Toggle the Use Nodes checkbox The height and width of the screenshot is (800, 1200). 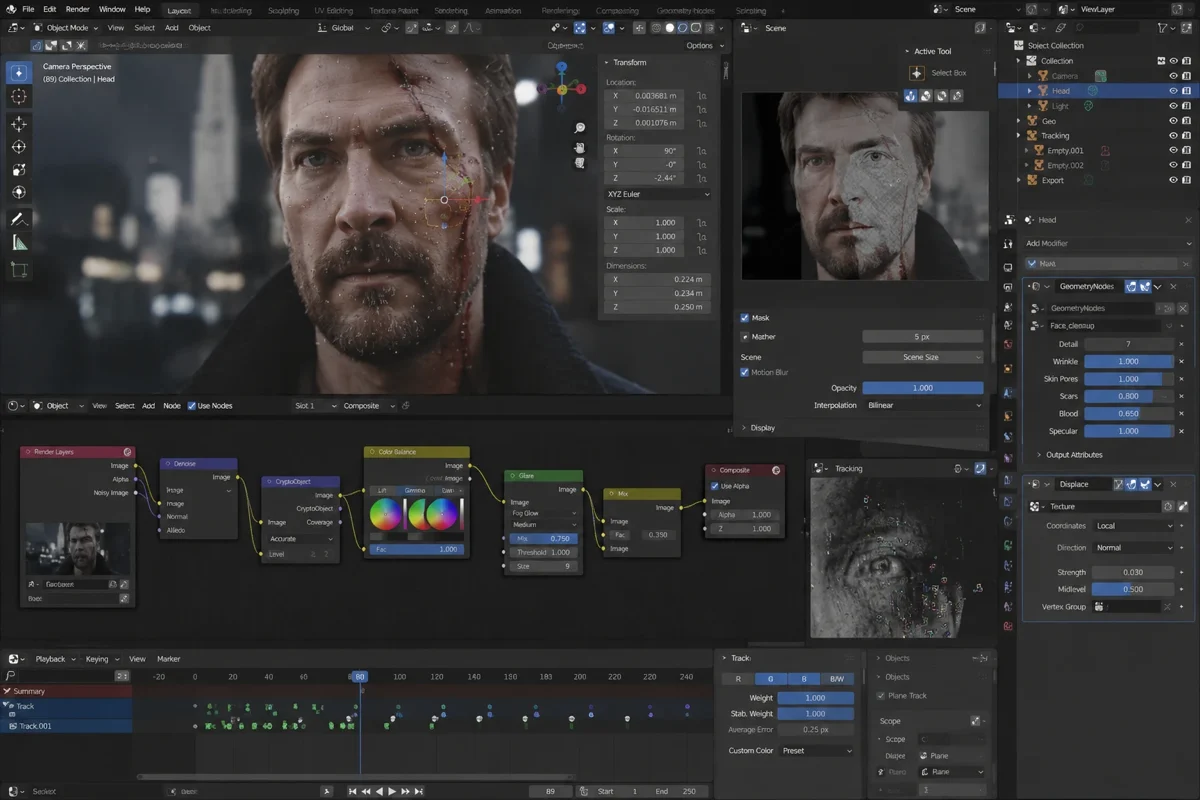pyautogui.click(x=192, y=406)
